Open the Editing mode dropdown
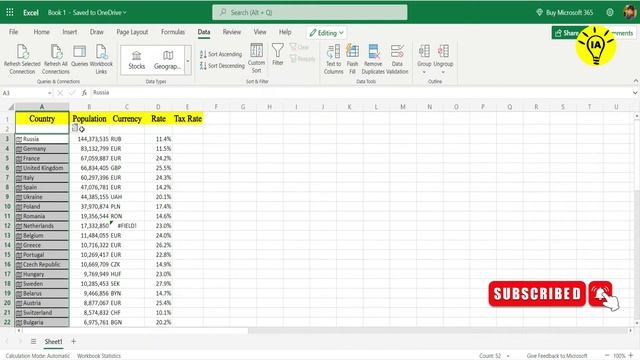Screen dimensions: 640x360 327,33
